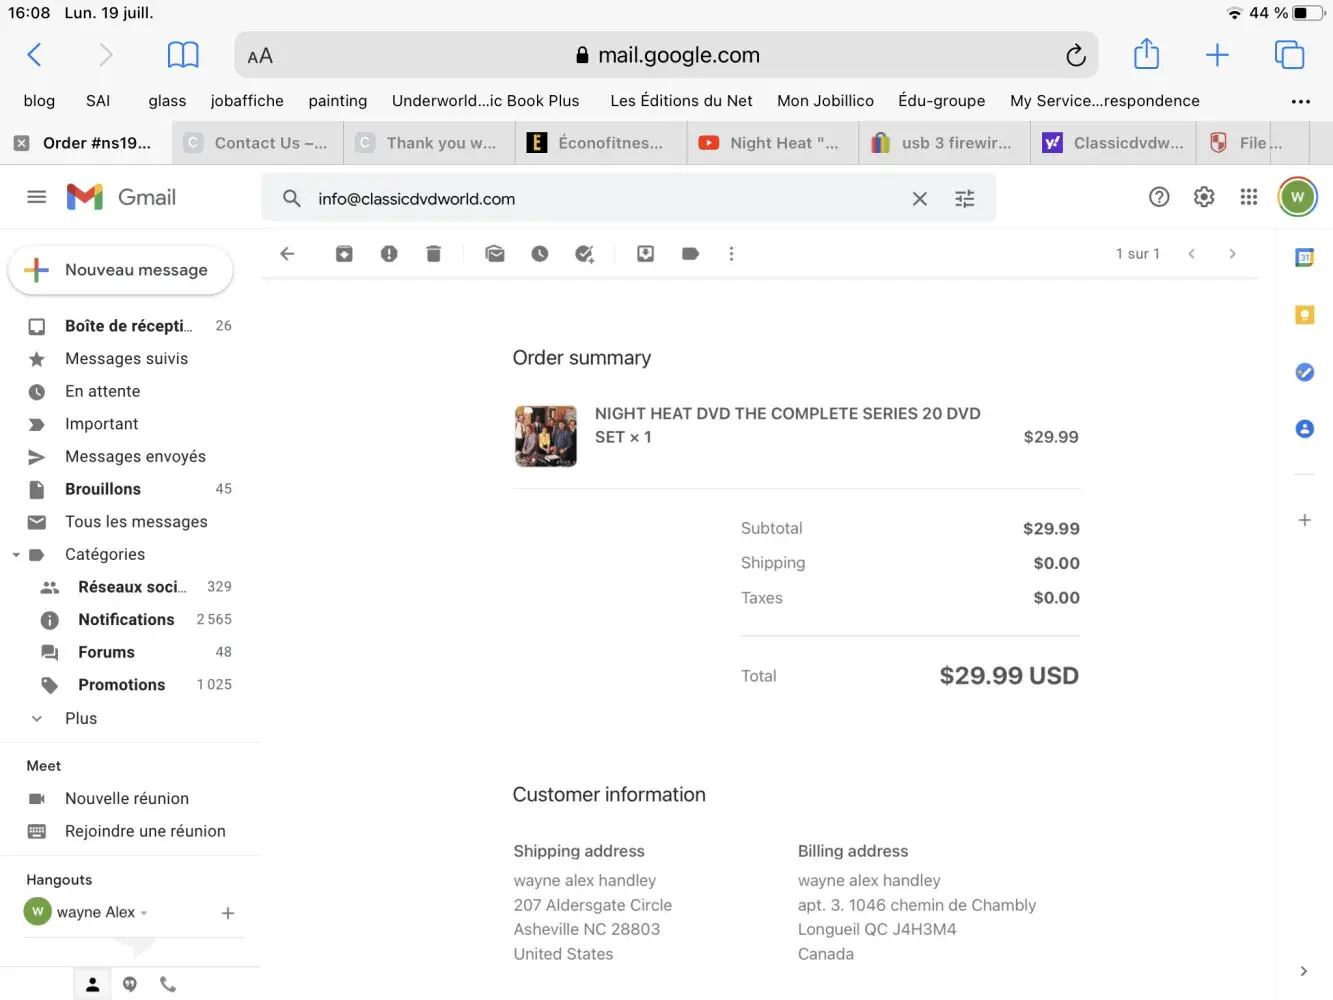Viewport: 1333px width, 1000px height.
Task: Mark the email as unread
Action: click(x=495, y=254)
